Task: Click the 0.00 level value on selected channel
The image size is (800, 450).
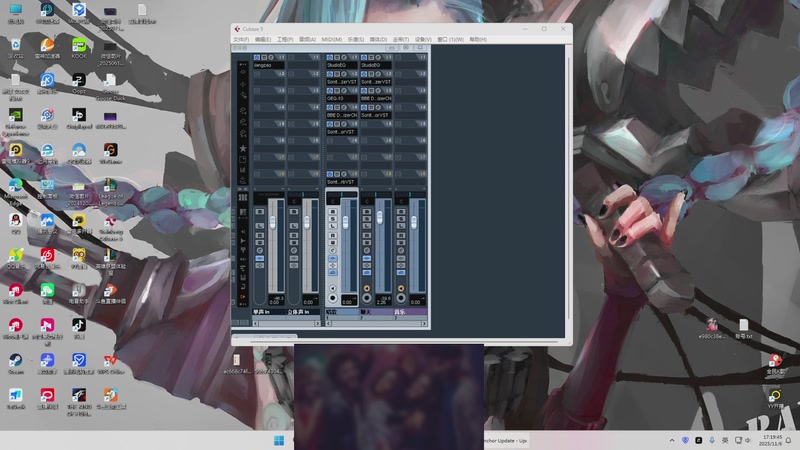Action: (348, 302)
